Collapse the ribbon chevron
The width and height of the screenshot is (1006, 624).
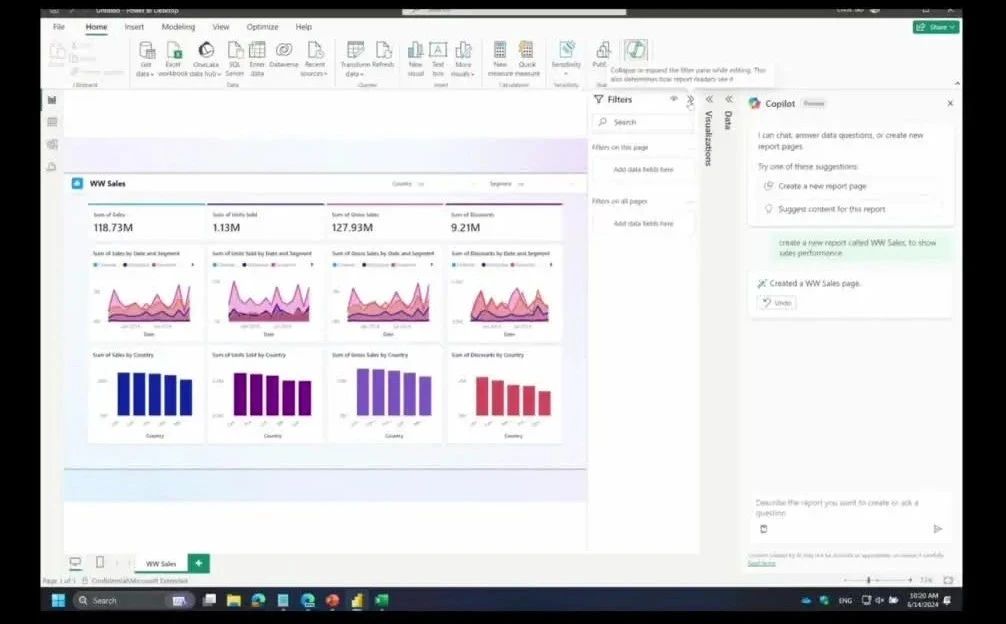[957, 83]
